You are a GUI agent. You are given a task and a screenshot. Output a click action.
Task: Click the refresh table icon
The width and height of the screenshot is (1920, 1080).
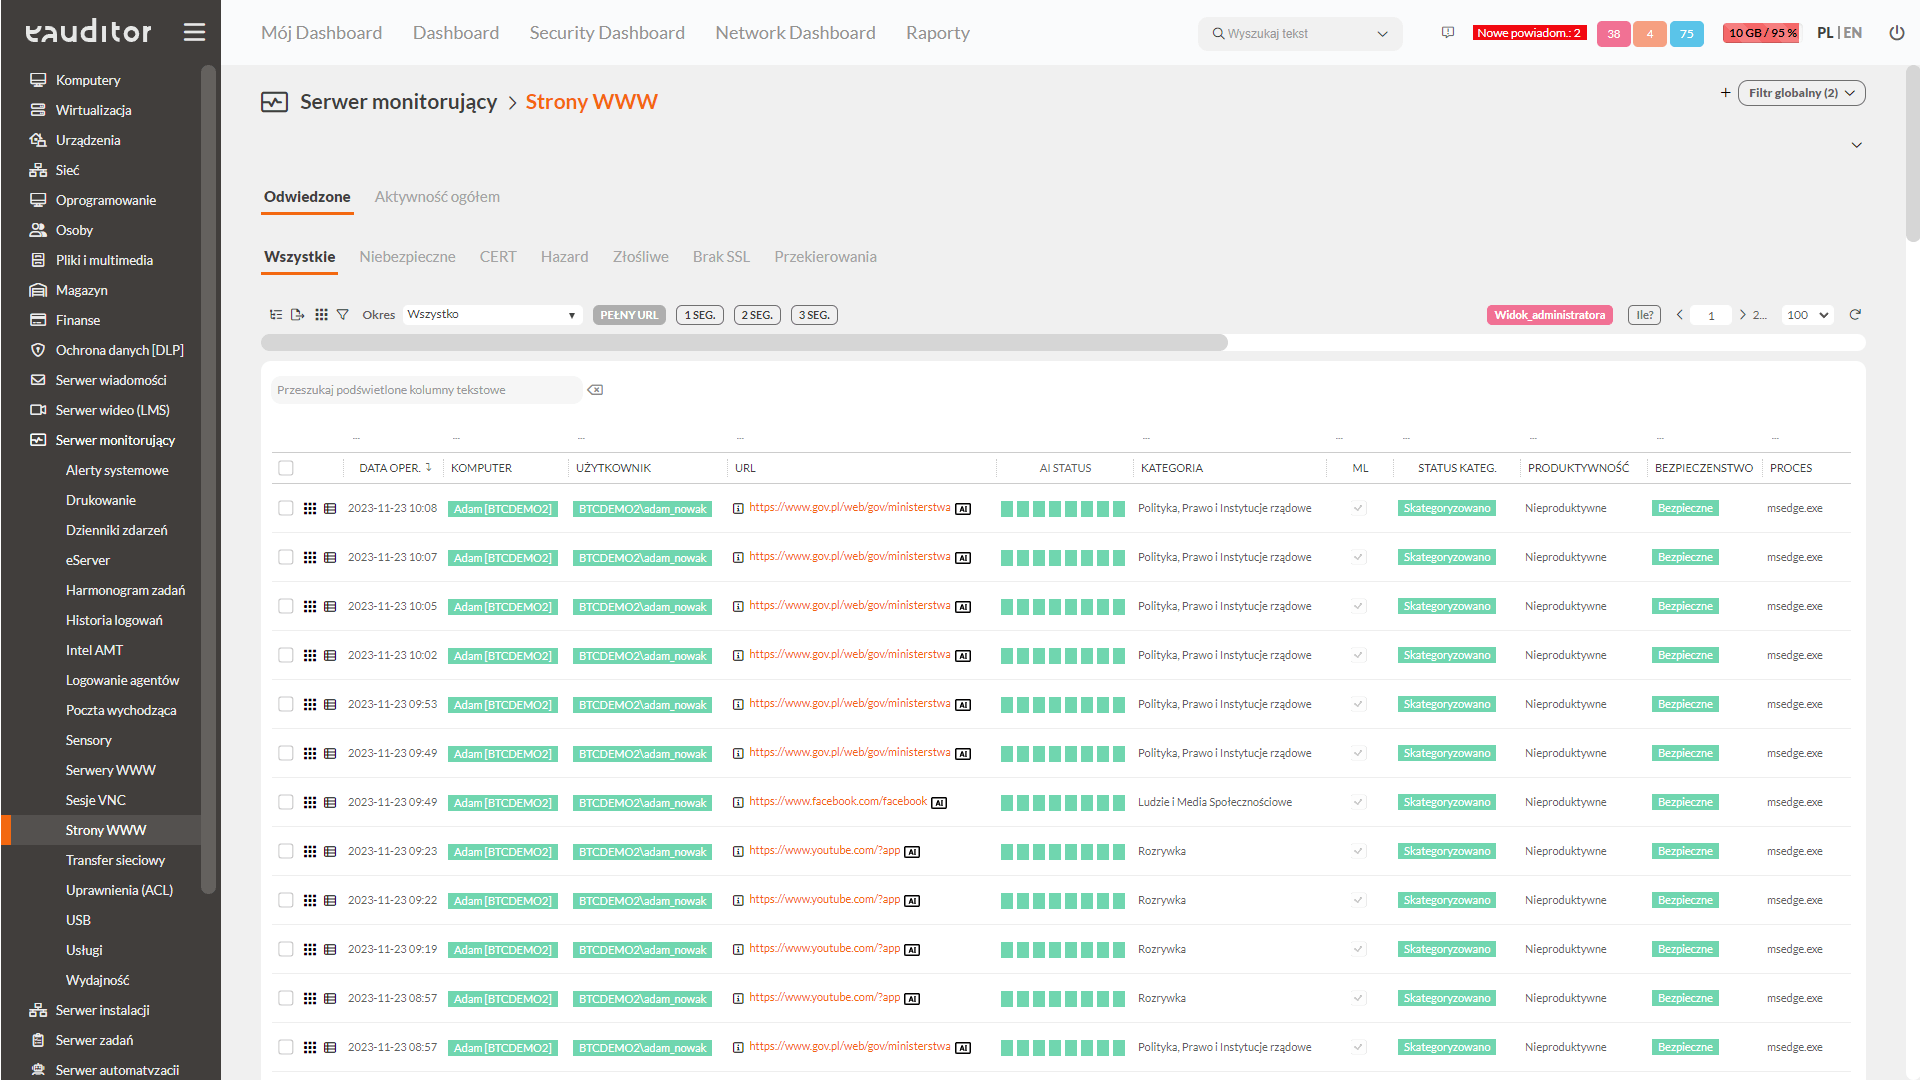pyautogui.click(x=1855, y=315)
